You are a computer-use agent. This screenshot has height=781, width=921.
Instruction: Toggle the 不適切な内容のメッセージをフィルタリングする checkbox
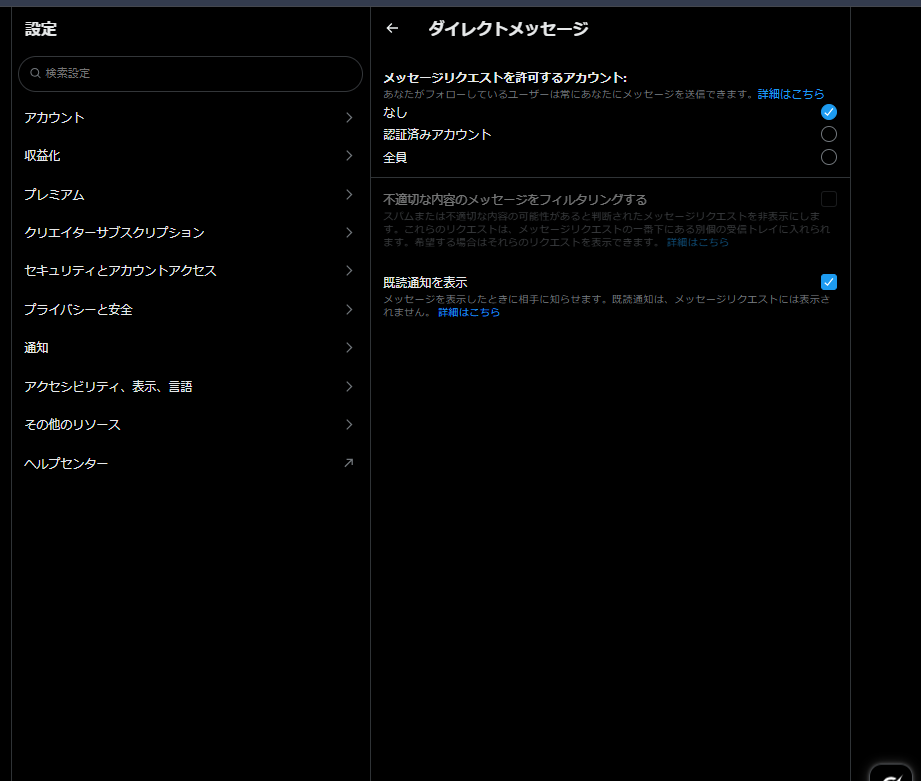tap(828, 199)
